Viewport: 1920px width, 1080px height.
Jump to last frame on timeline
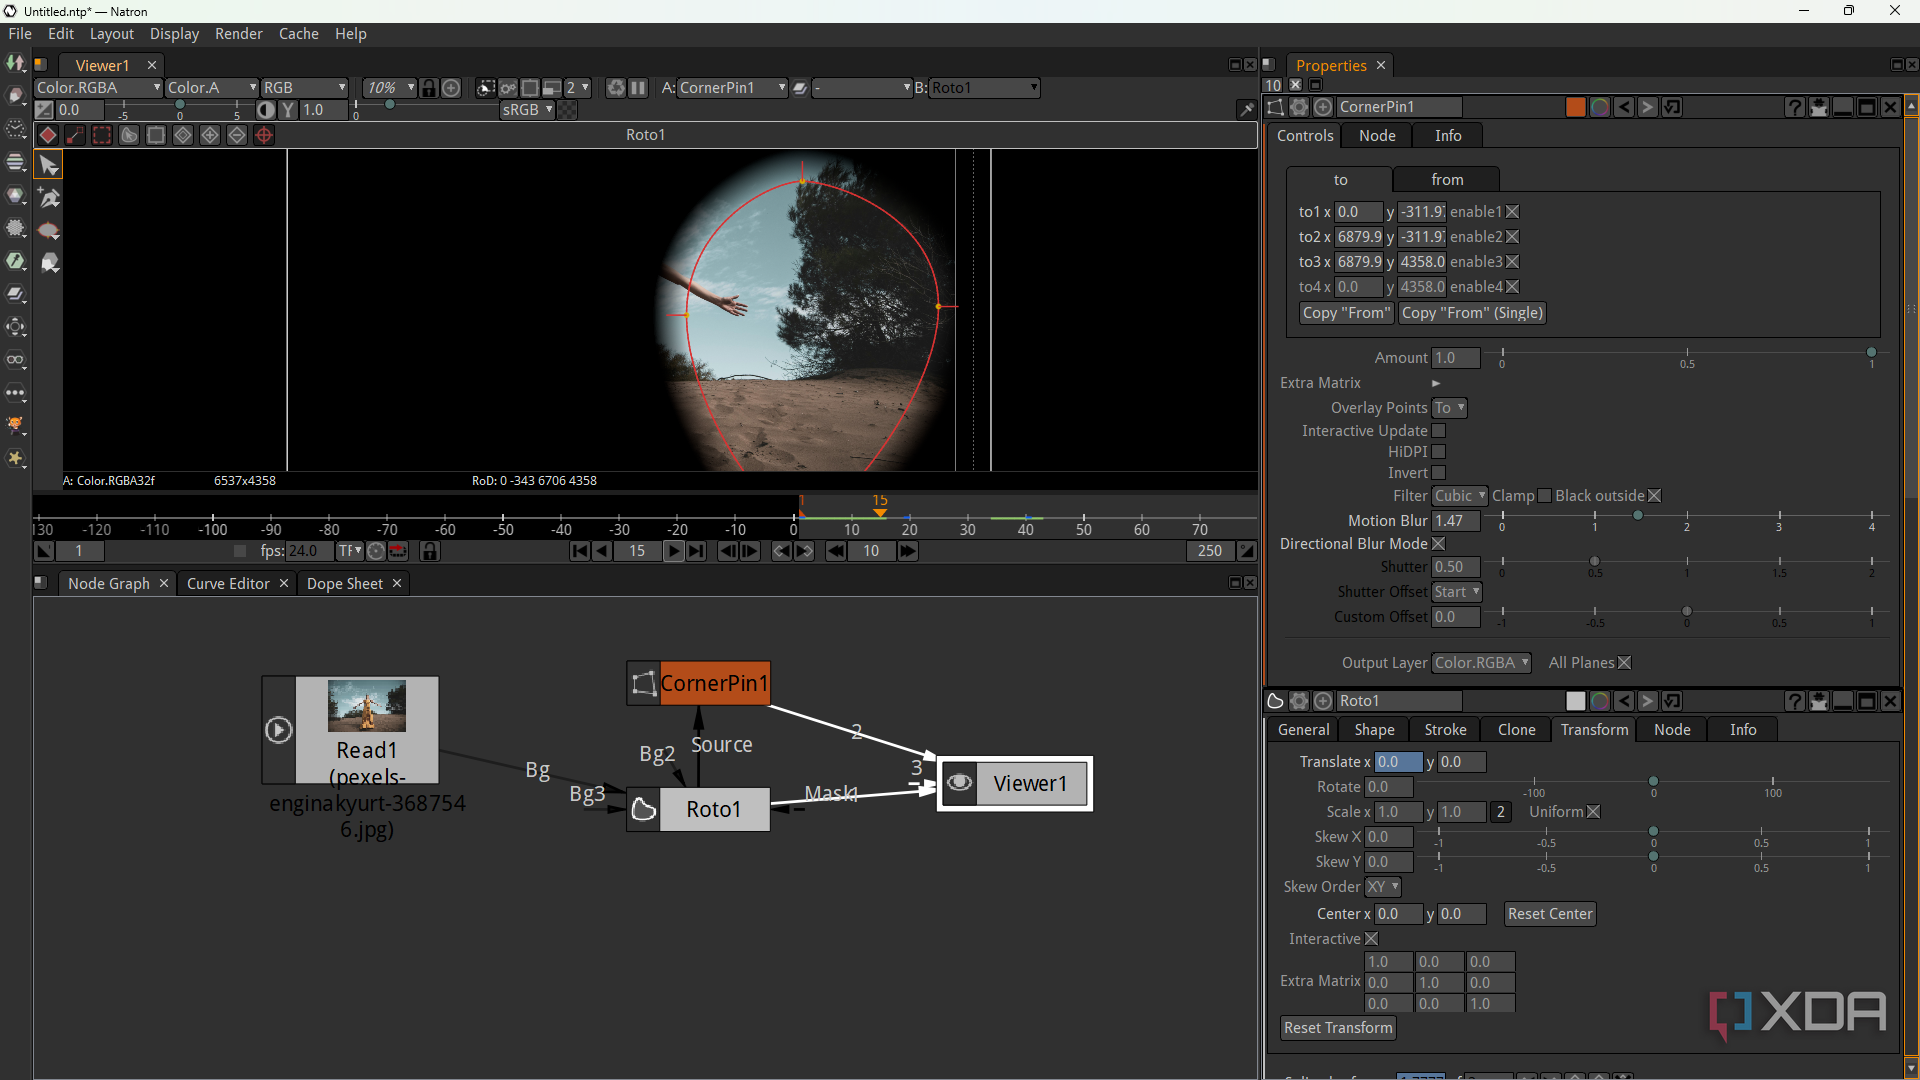pyautogui.click(x=697, y=551)
